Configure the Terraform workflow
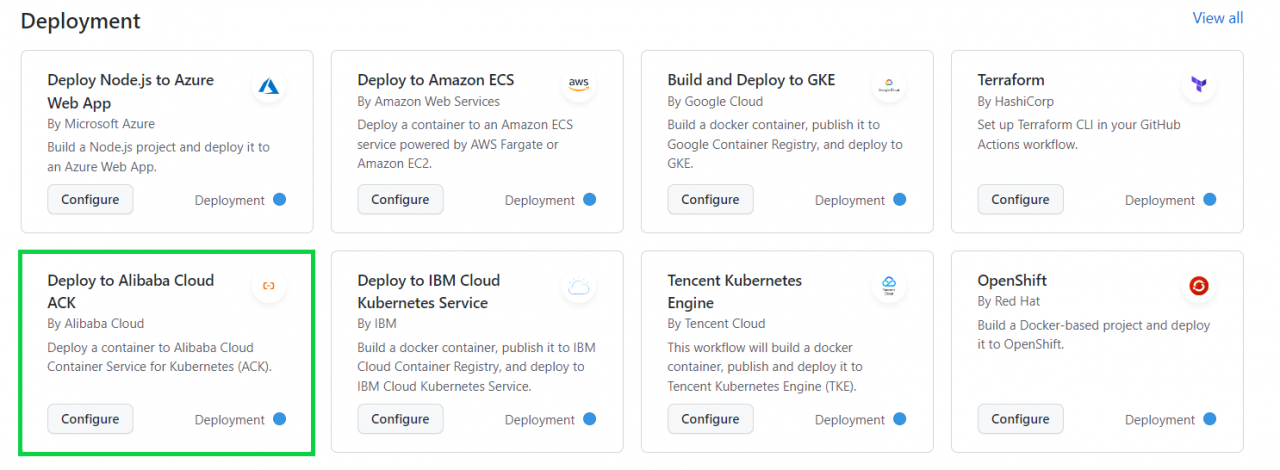The image size is (1280, 470). point(1020,199)
